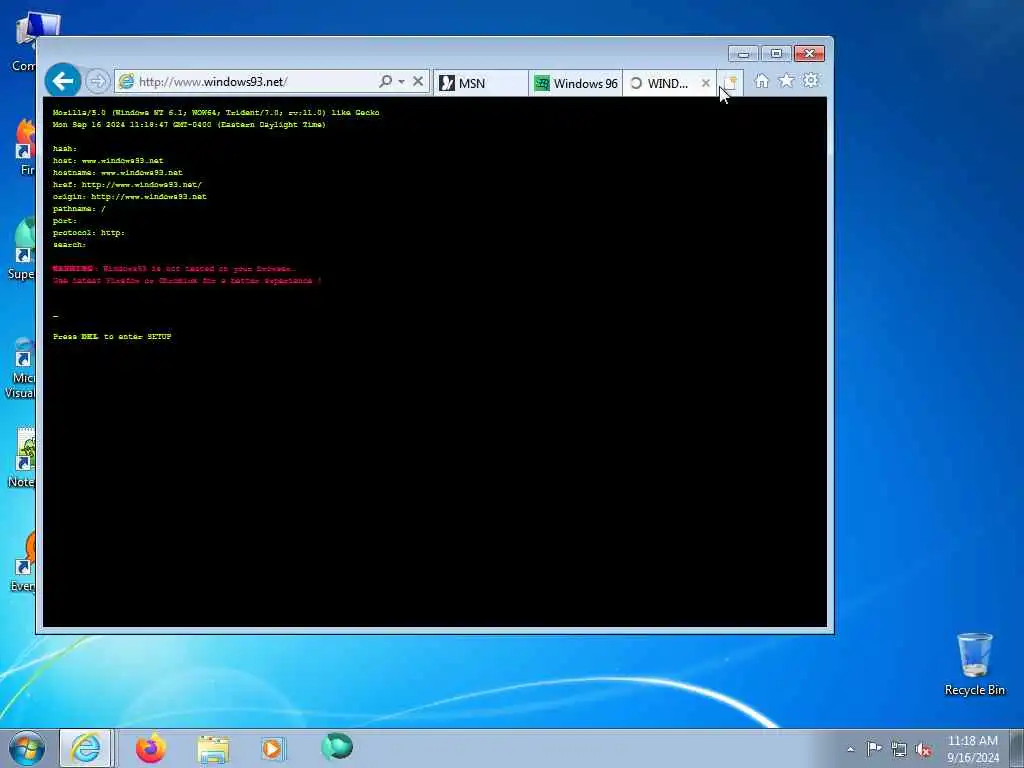Switch to the Windows 96 tab

(575, 84)
